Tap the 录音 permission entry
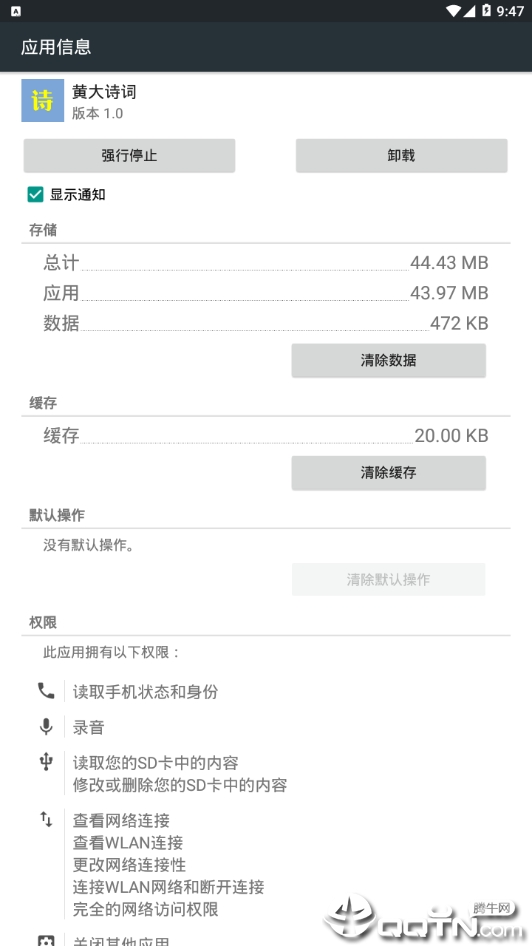Image resolution: width=532 pixels, height=946 pixels. (x=89, y=728)
